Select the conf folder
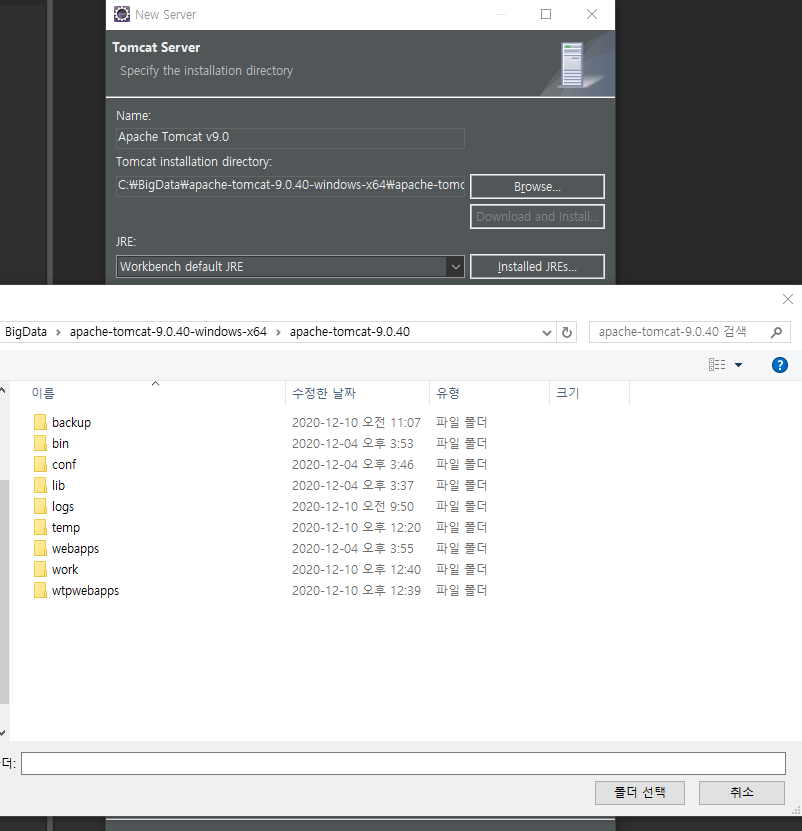The image size is (802, 831). pos(64,465)
